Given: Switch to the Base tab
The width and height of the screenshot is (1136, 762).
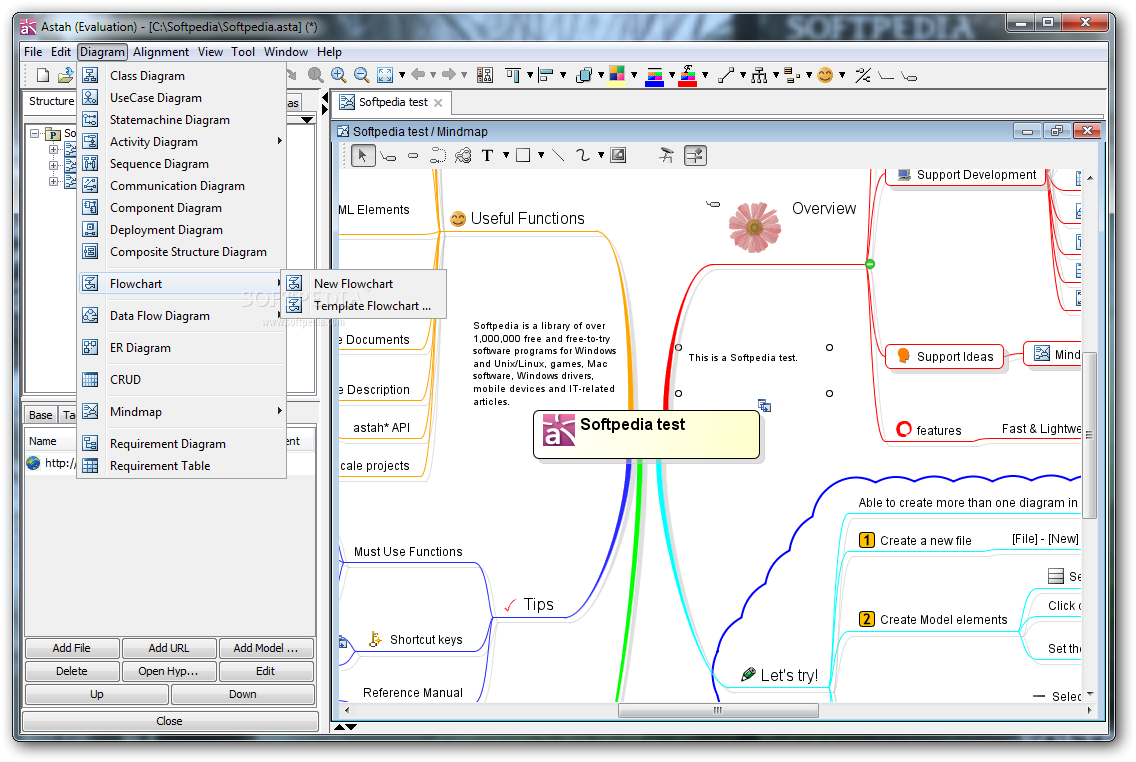Looking at the screenshot, I should coord(41,415).
